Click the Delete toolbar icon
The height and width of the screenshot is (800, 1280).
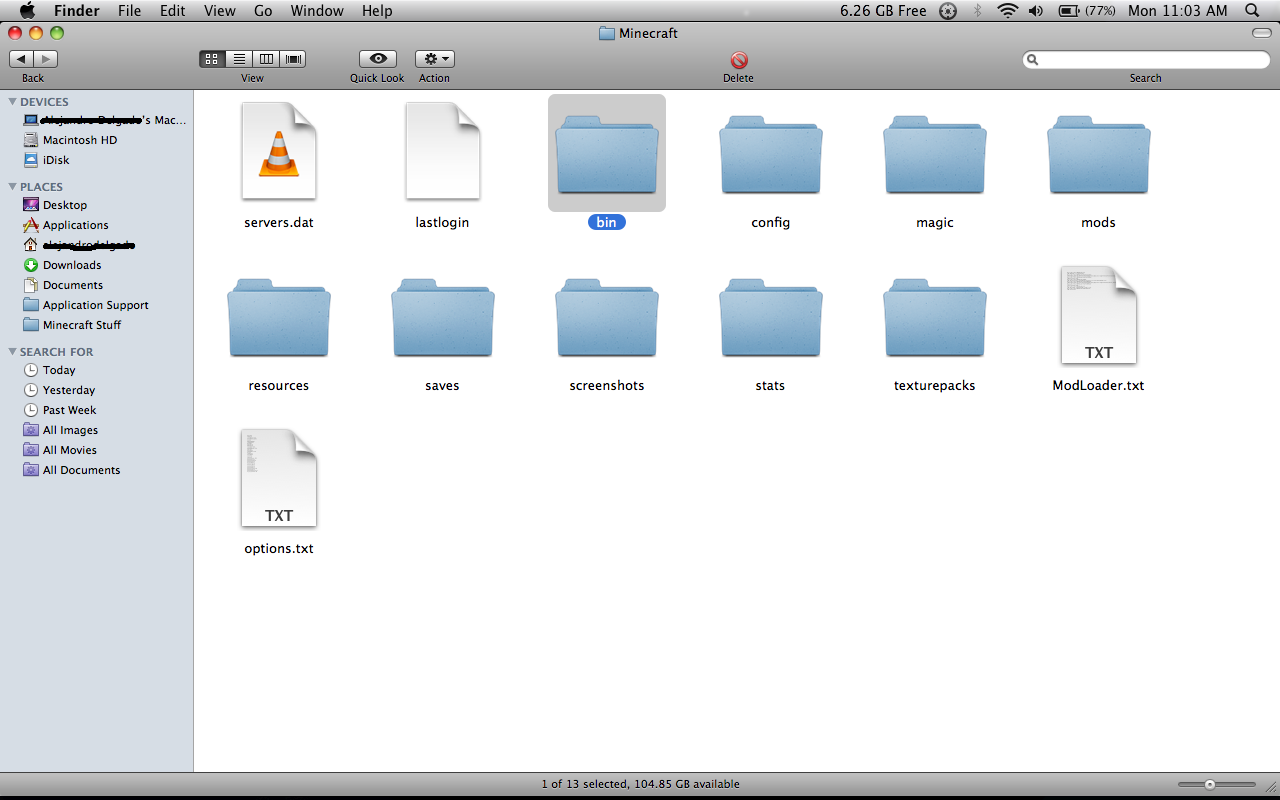pyautogui.click(x=739, y=60)
